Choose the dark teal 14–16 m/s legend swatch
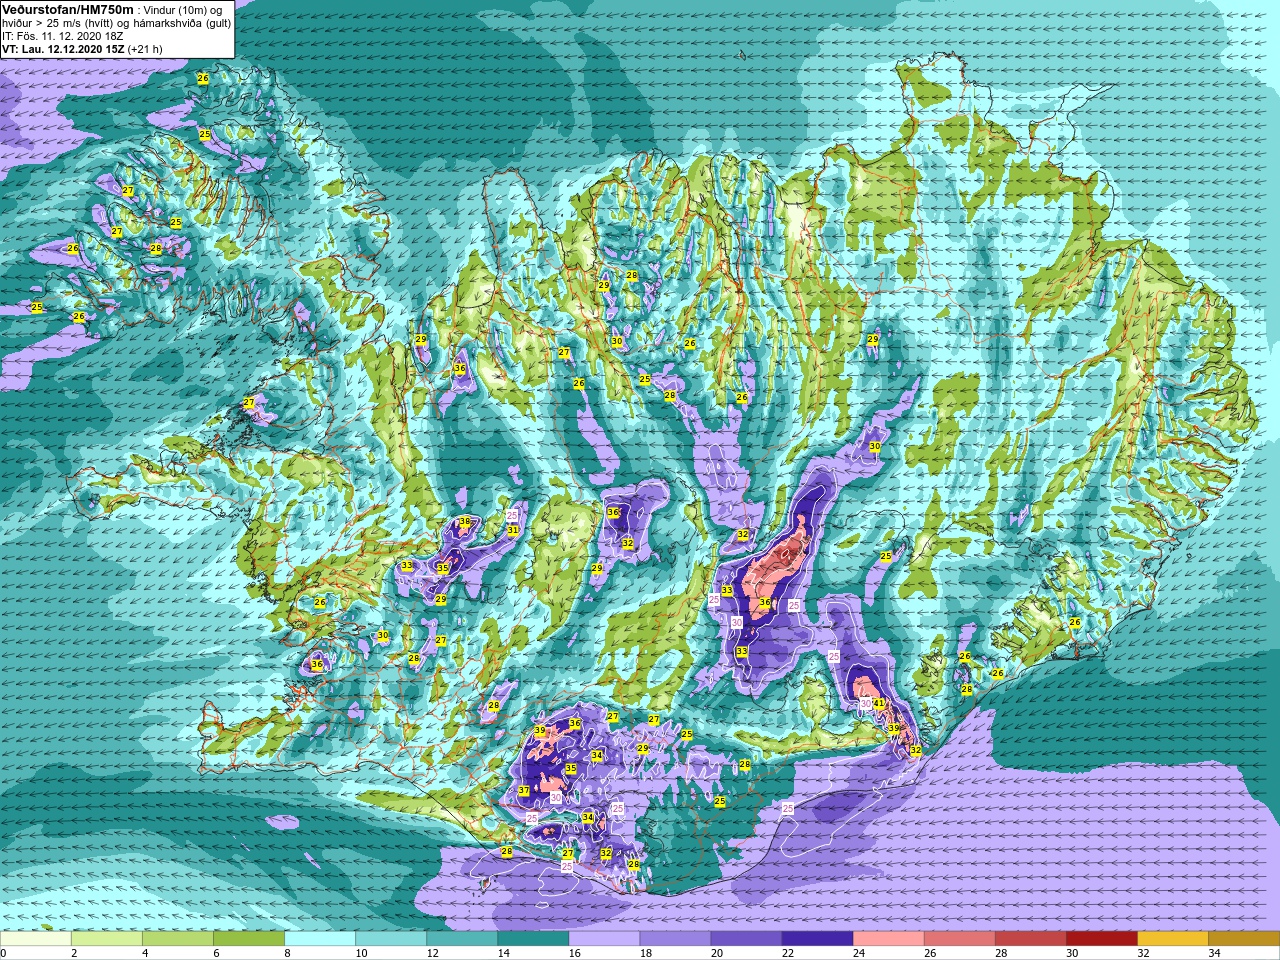 (533, 939)
